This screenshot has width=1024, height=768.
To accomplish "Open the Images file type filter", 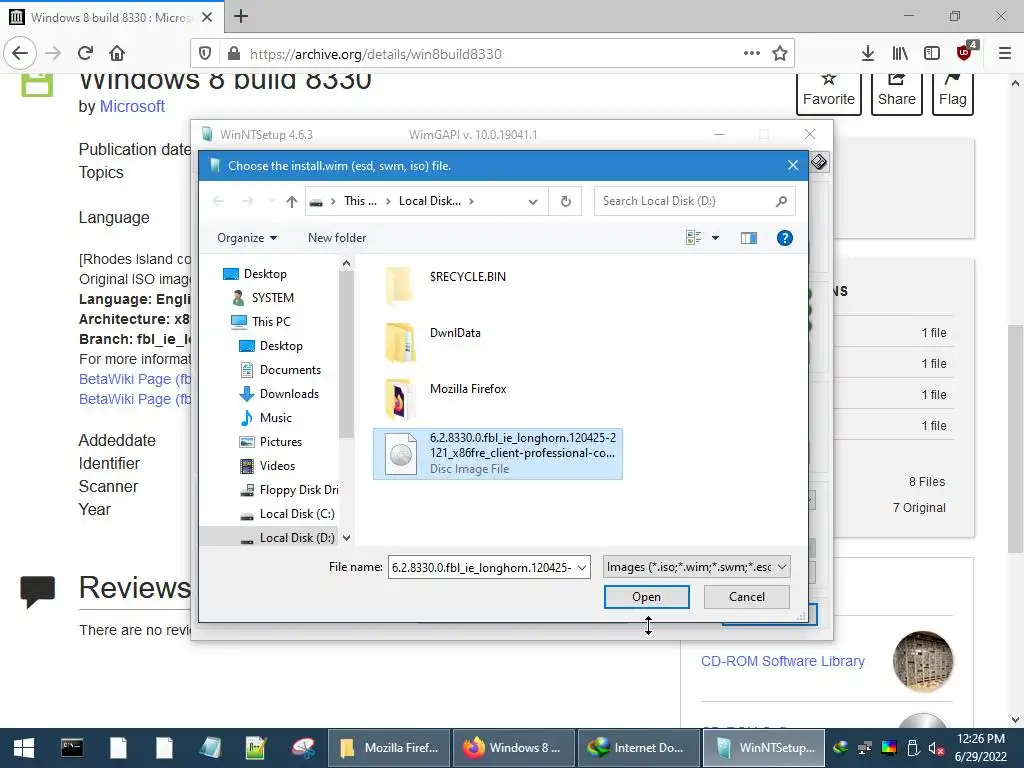I will click(696, 567).
